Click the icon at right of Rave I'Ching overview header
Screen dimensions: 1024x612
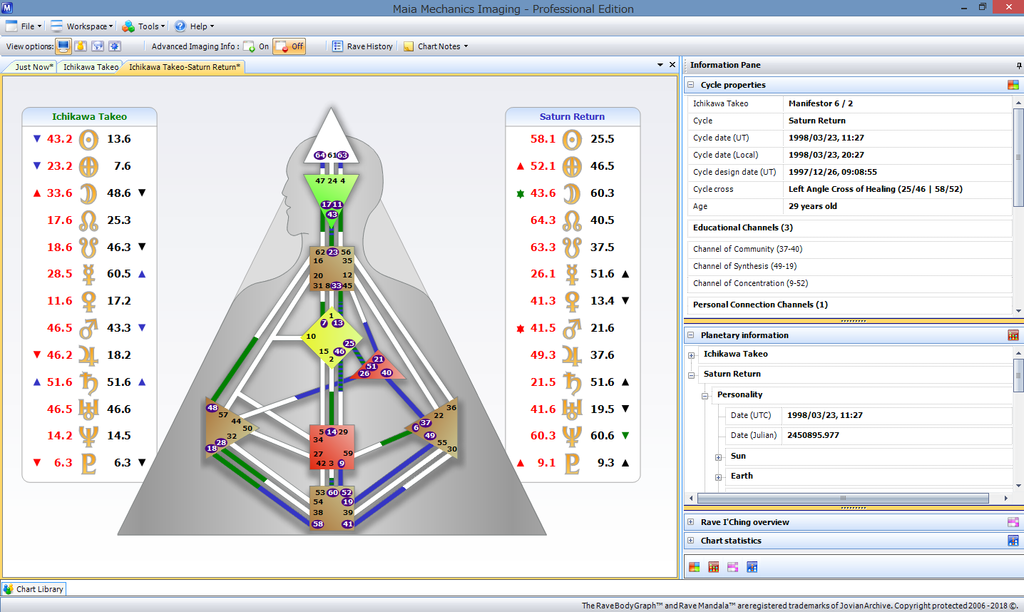tap(1013, 522)
